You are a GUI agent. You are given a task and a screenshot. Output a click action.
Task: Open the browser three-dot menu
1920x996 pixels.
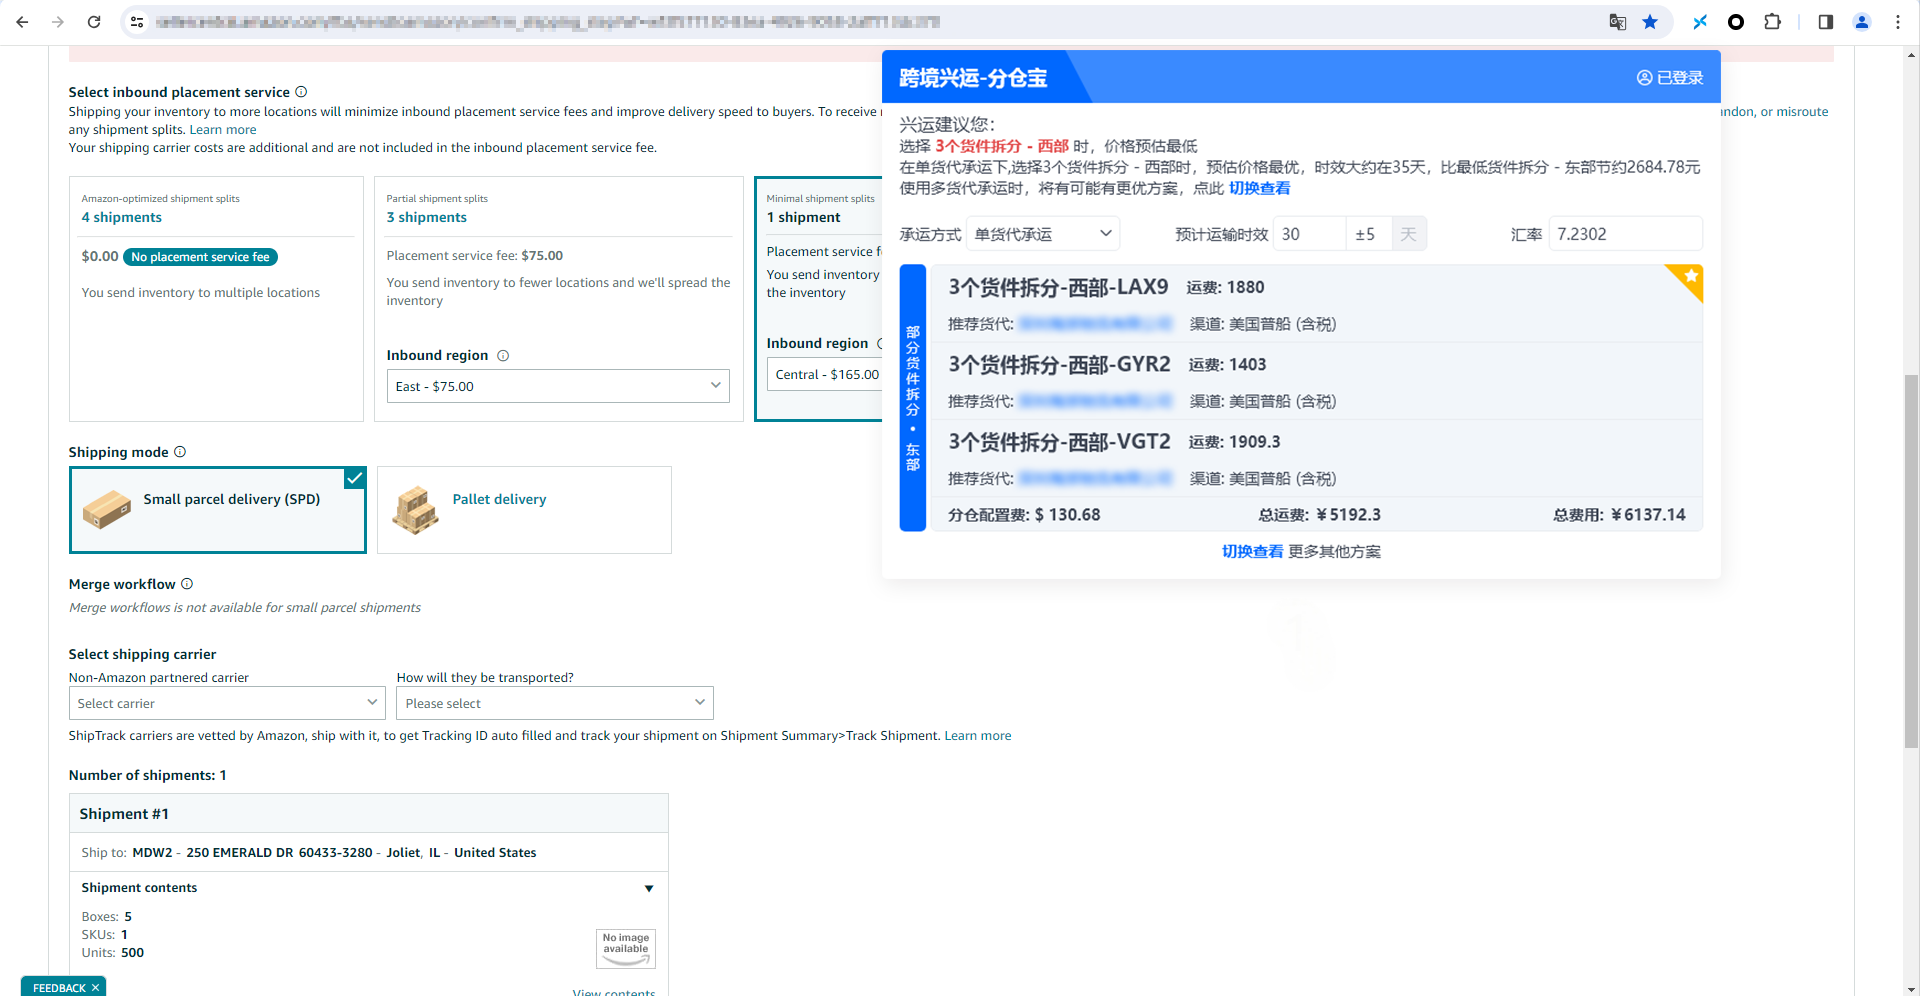point(1898,22)
